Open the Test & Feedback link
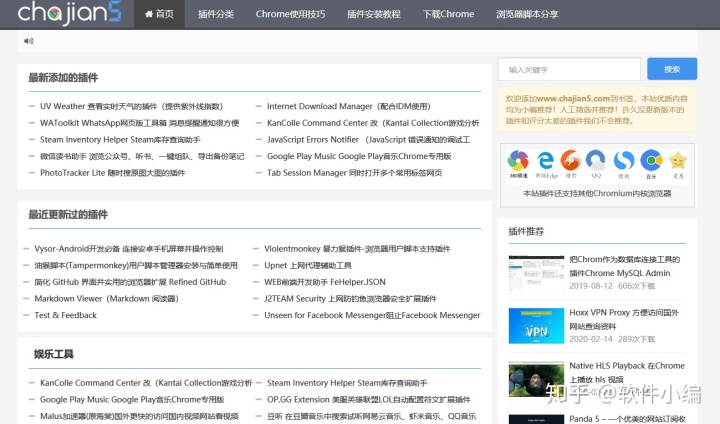 click(x=66, y=315)
